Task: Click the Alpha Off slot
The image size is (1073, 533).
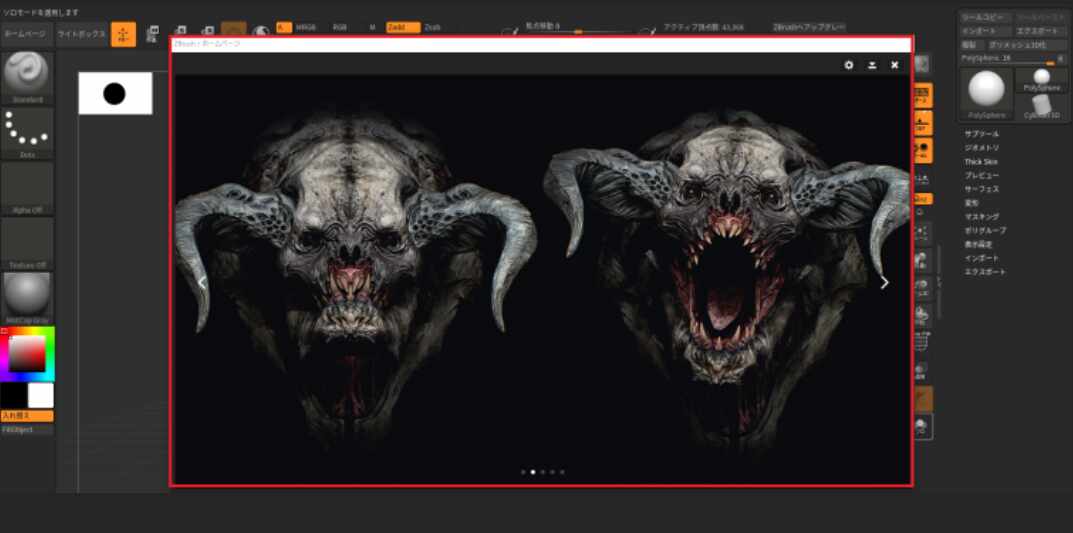Action: coord(27,187)
